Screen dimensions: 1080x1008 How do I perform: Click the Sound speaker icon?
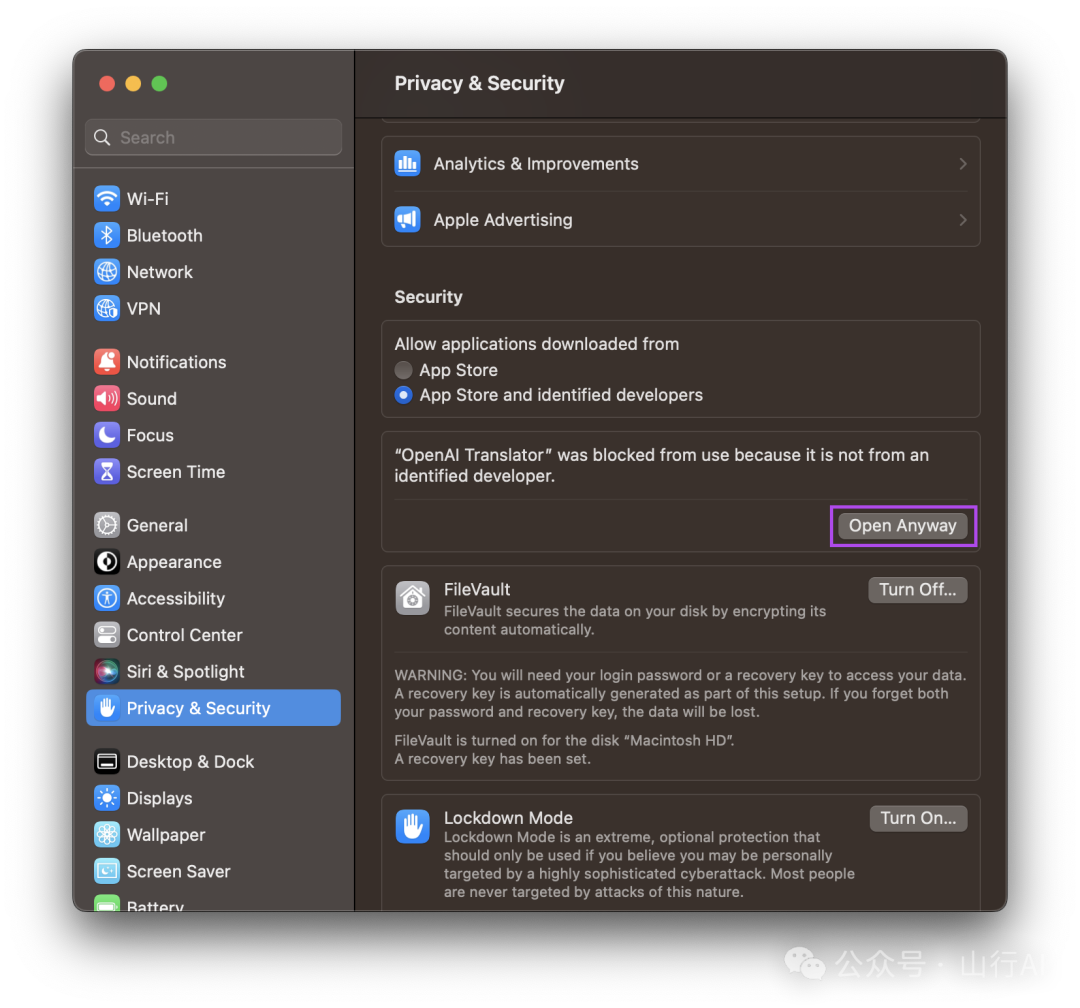click(x=107, y=398)
